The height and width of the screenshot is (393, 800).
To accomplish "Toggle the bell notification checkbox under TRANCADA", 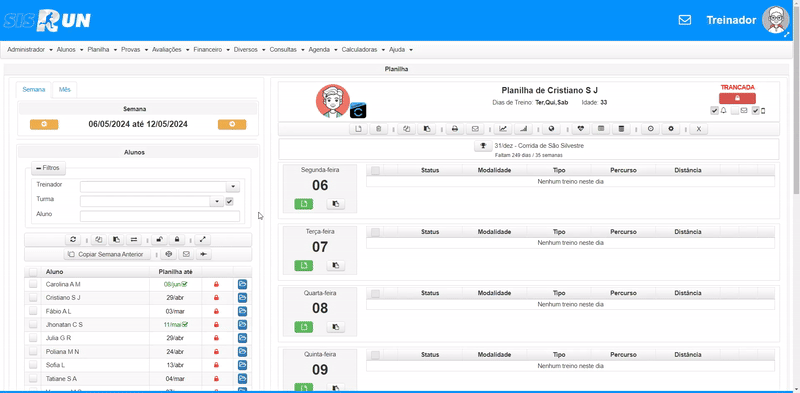I will 714,111.
